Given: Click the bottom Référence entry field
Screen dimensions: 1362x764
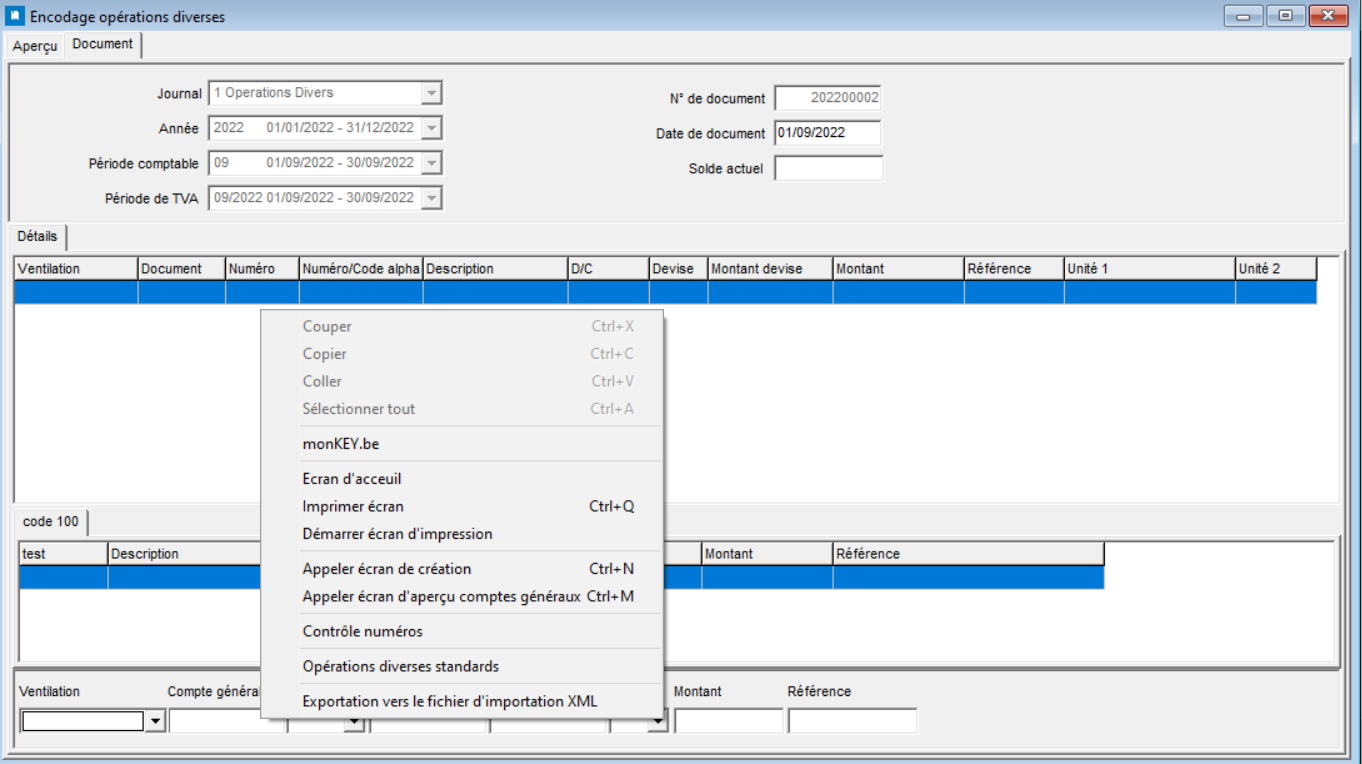Looking at the screenshot, I should [852, 721].
